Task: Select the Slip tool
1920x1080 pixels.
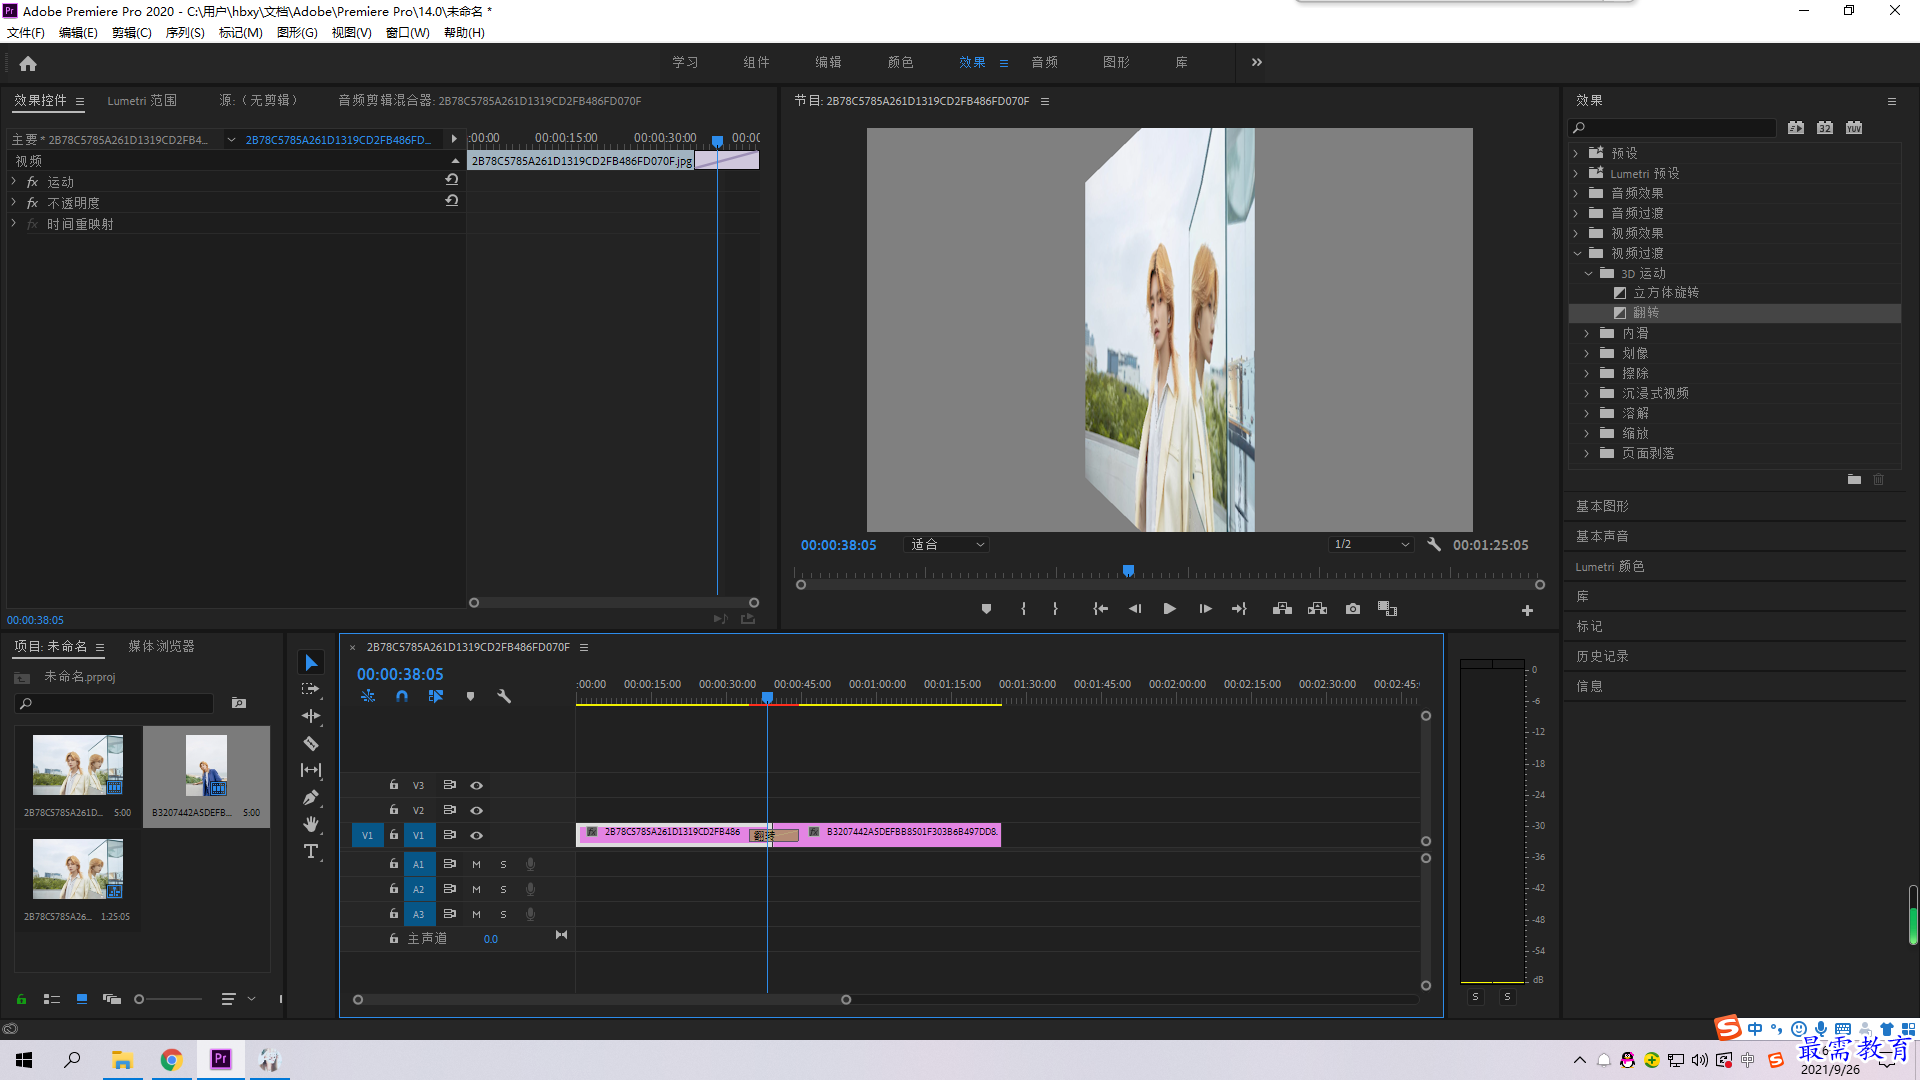Action: (311, 770)
